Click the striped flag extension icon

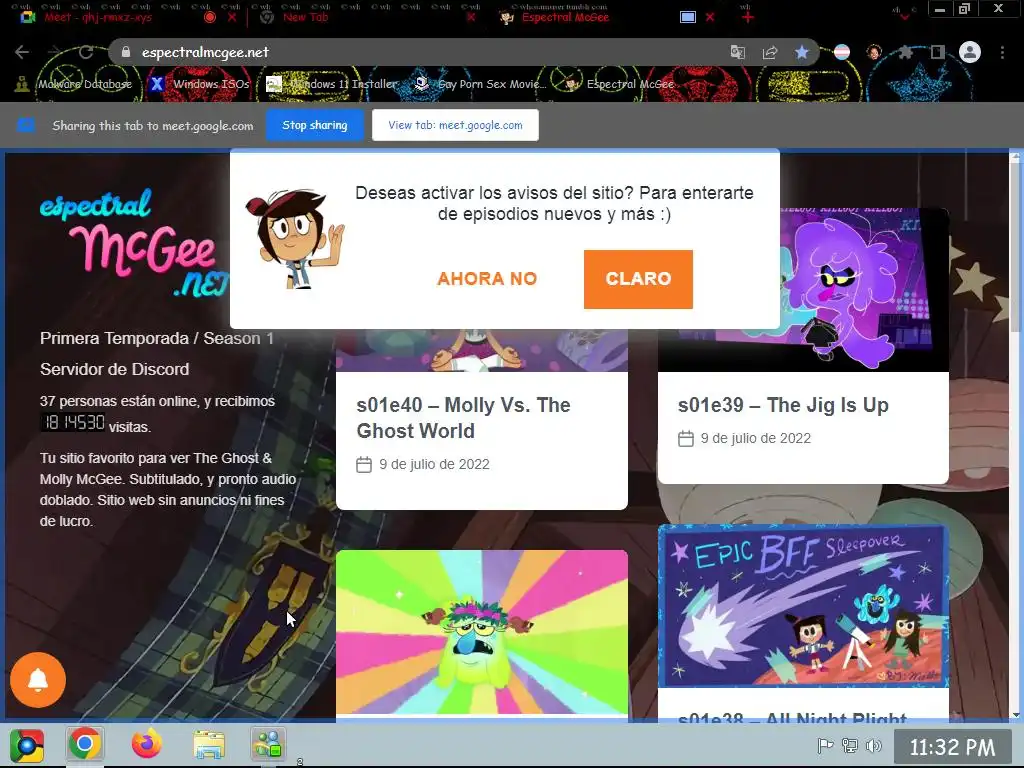coord(842,52)
